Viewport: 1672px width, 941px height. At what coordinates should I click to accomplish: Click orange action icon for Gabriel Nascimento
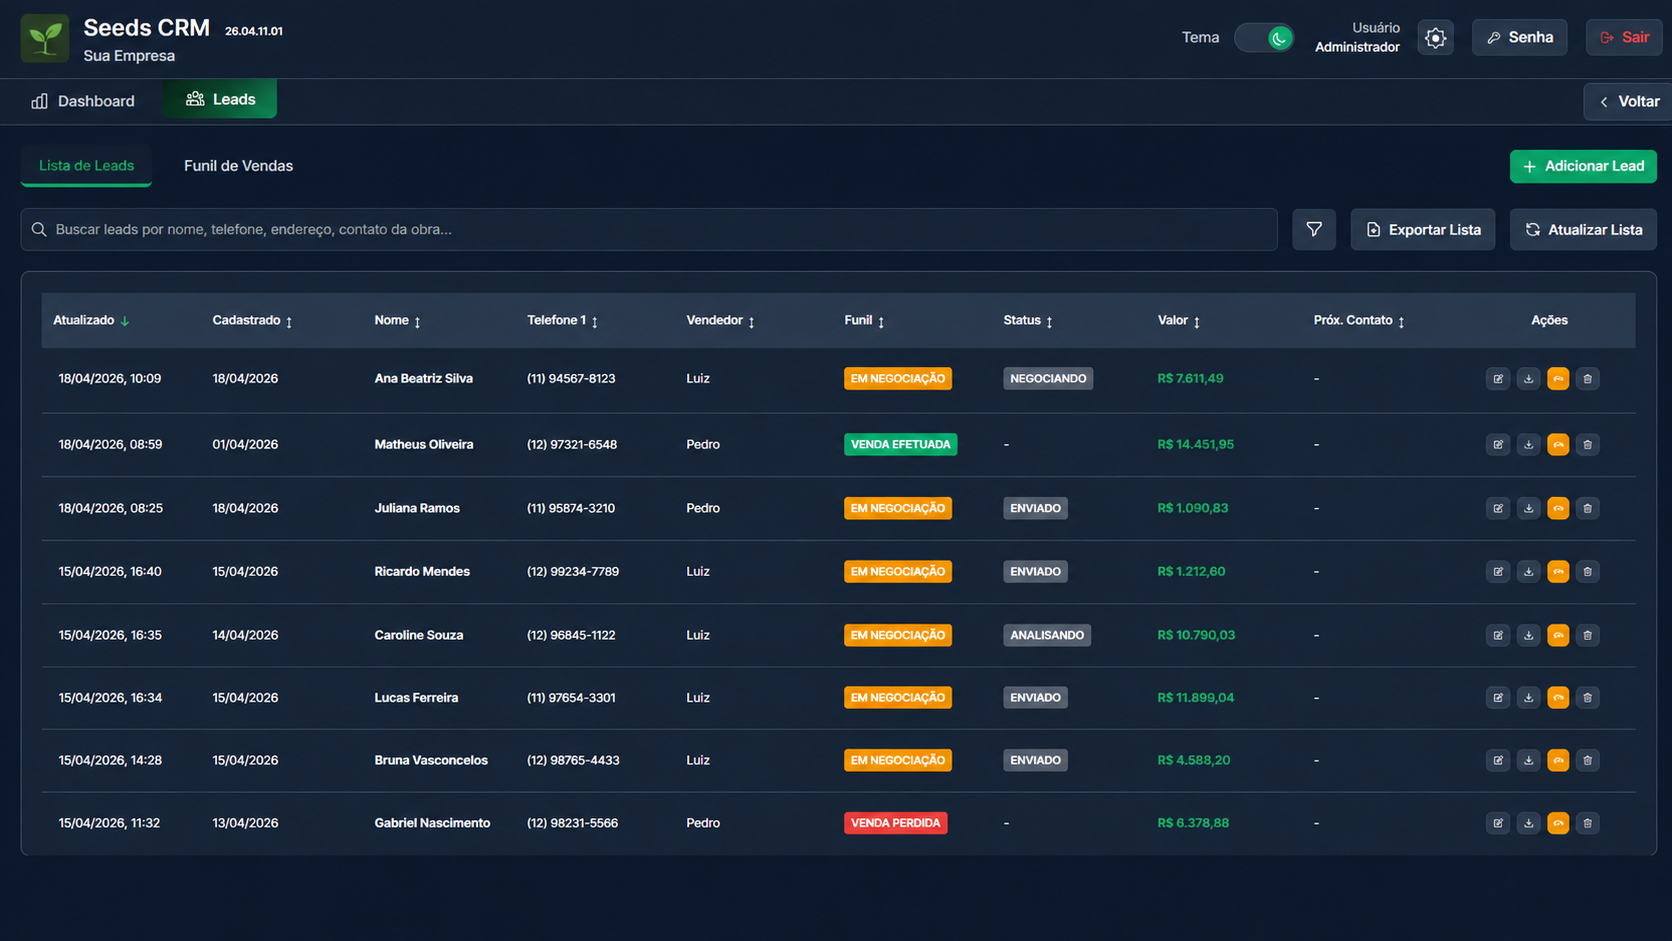tap(1558, 823)
